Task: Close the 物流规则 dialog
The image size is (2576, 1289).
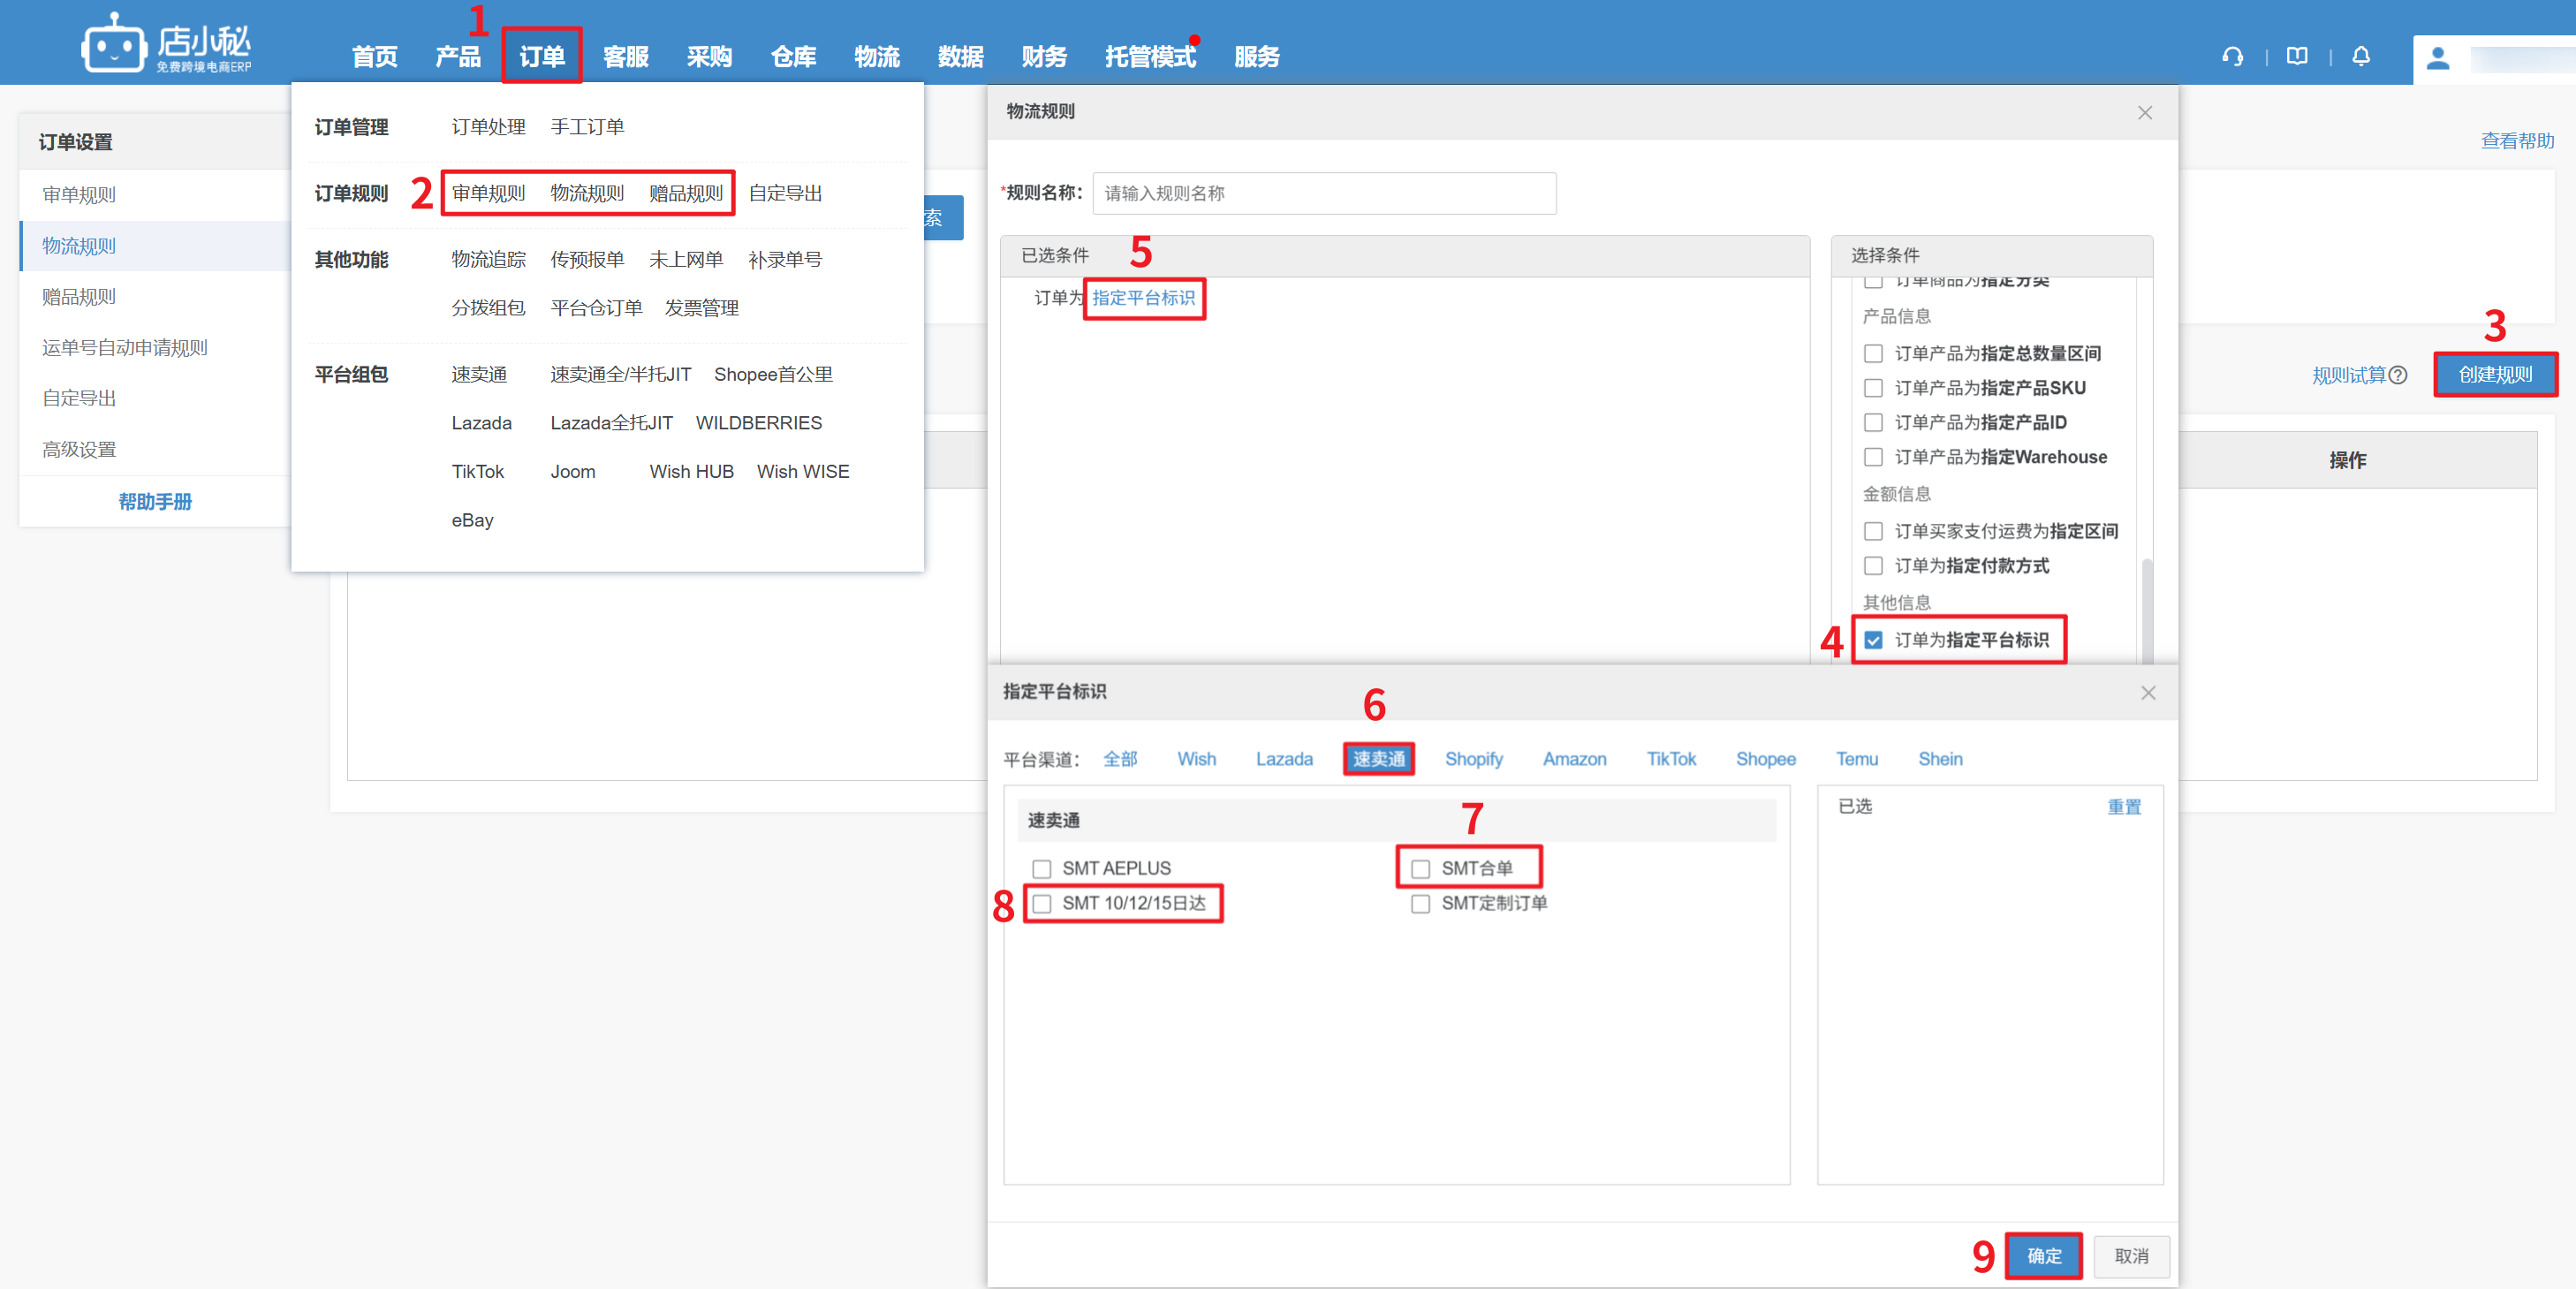Action: pos(2145,113)
